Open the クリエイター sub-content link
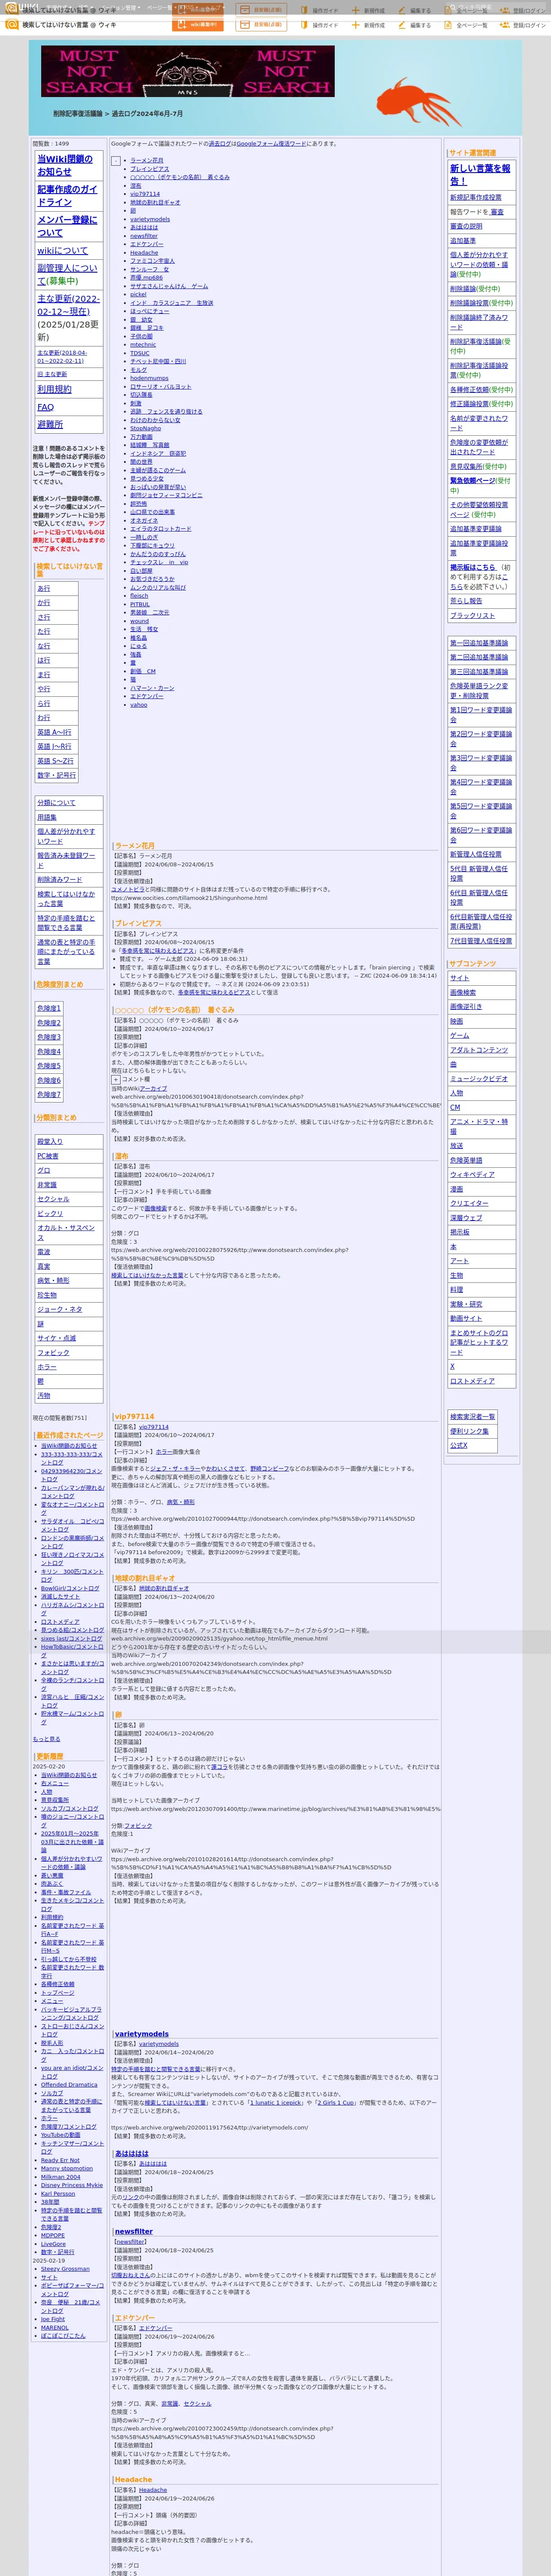The image size is (551, 2576). pyautogui.click(x=469, y=1204)
